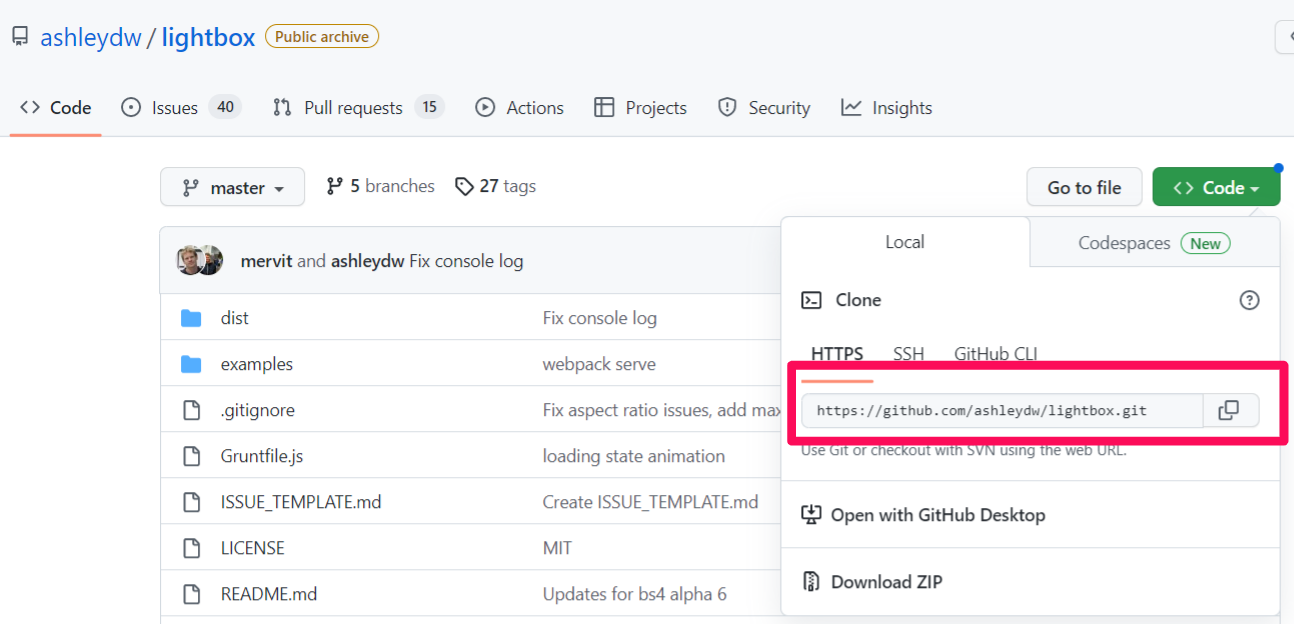Open 'loading state animation' commit message

coord(634,456)
